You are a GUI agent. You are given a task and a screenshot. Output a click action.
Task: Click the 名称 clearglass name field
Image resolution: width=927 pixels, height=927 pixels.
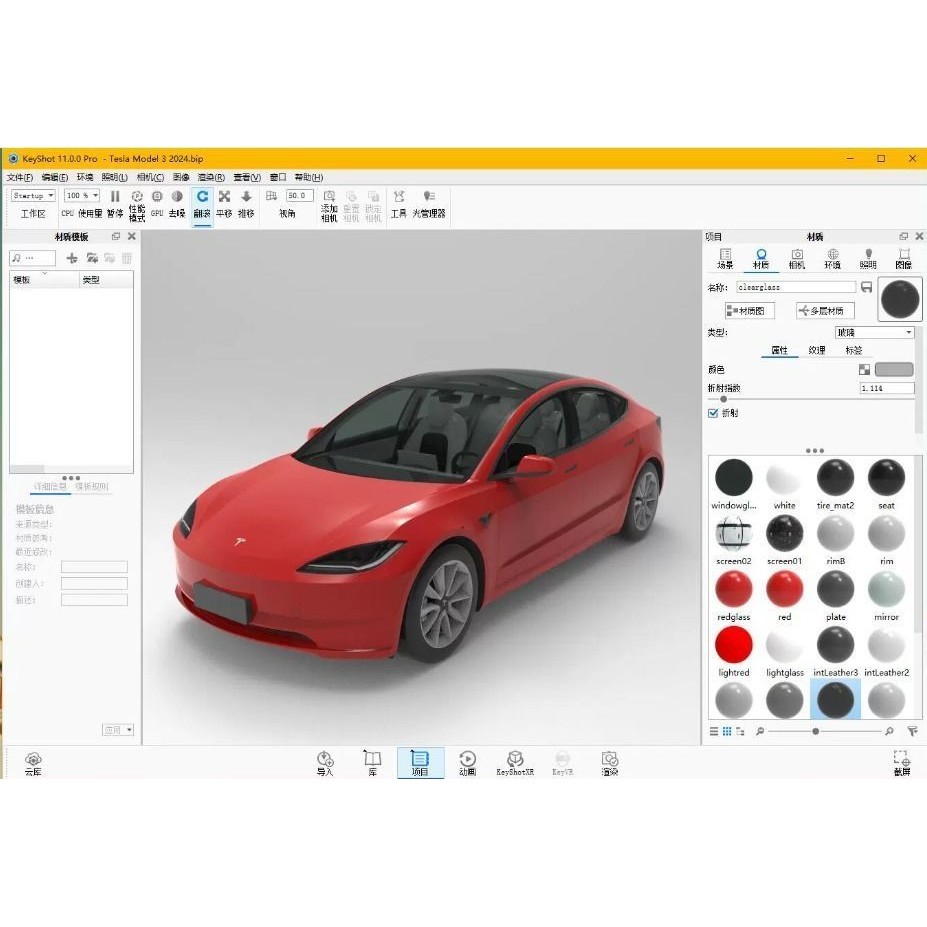coord(796,287)
